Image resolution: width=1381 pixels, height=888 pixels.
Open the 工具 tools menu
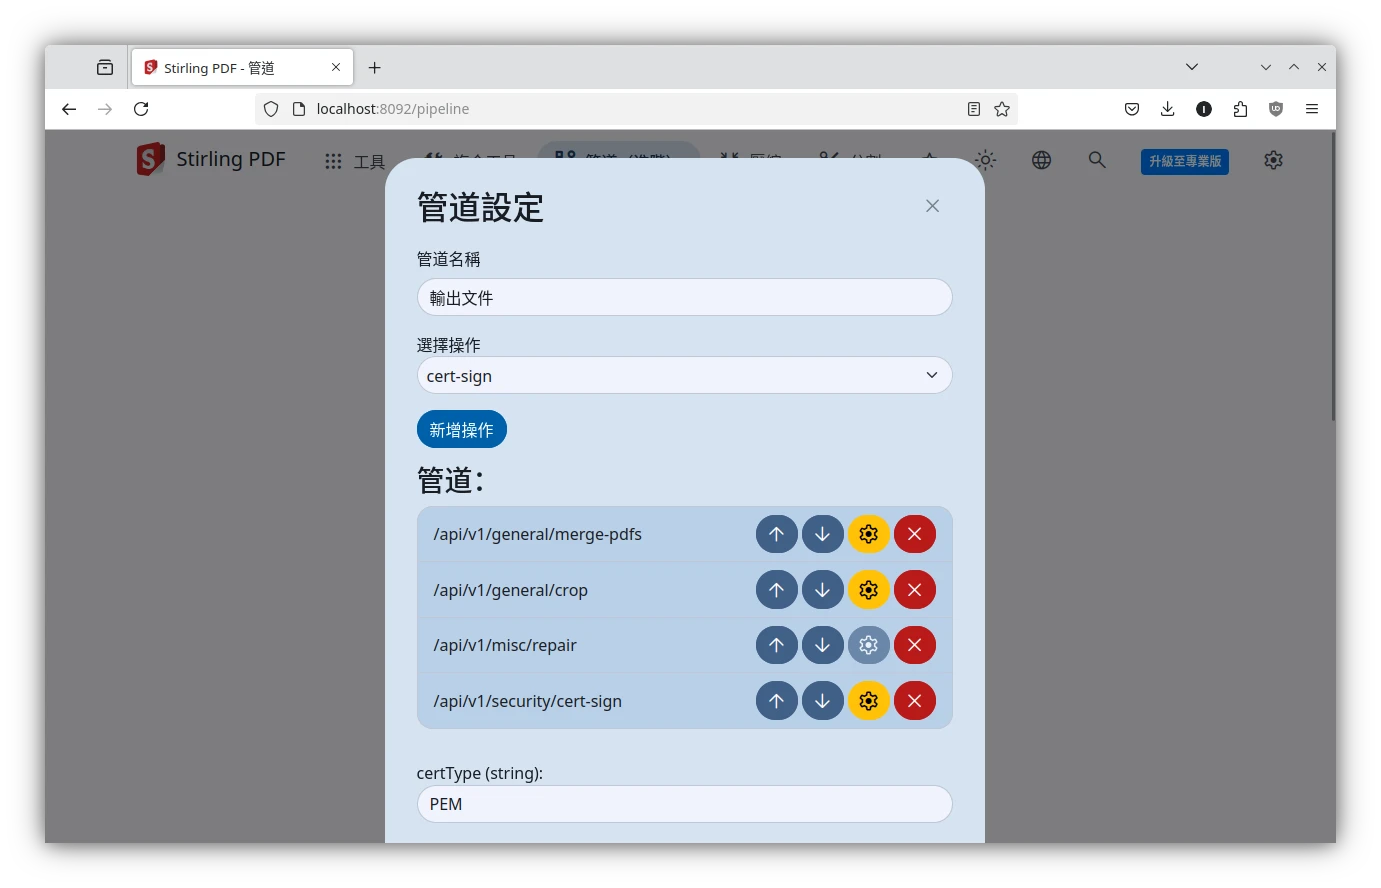point(355,161)
